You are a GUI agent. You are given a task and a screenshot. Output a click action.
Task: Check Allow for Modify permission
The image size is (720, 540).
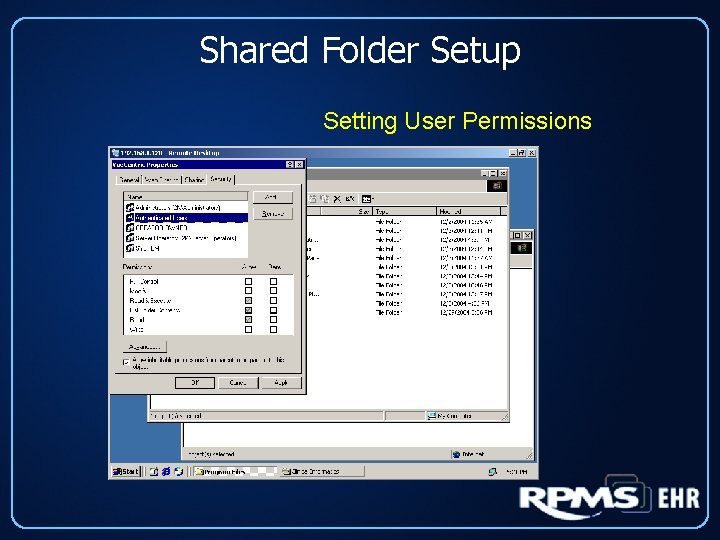pyautogui.click(x=248, y=291)
